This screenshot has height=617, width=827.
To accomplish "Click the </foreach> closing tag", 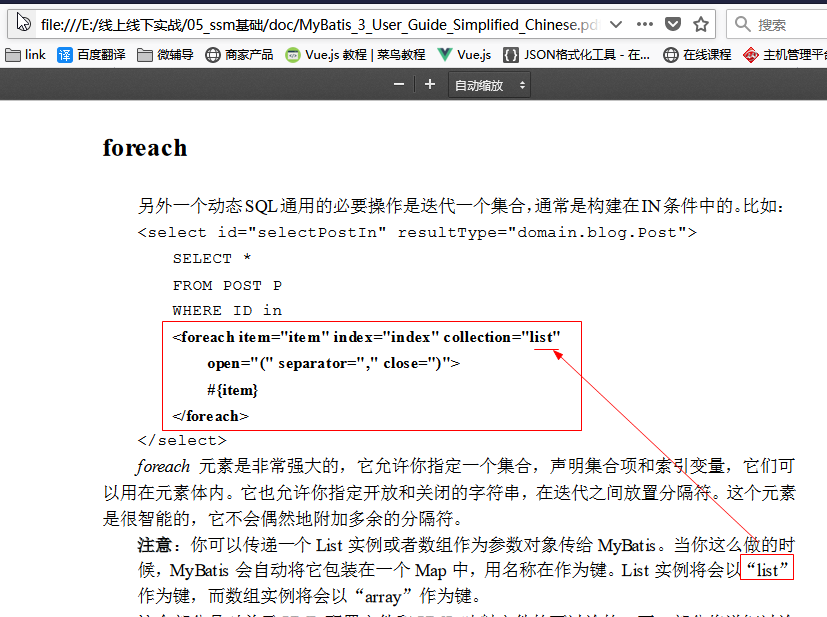I will pos(210,416).
